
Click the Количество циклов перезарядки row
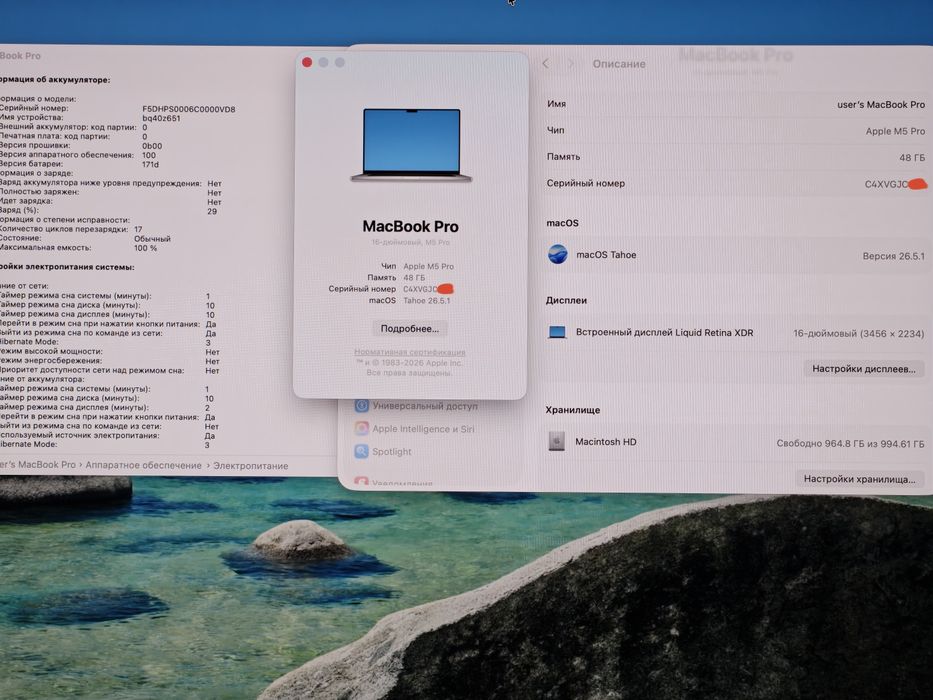(71, 229)
